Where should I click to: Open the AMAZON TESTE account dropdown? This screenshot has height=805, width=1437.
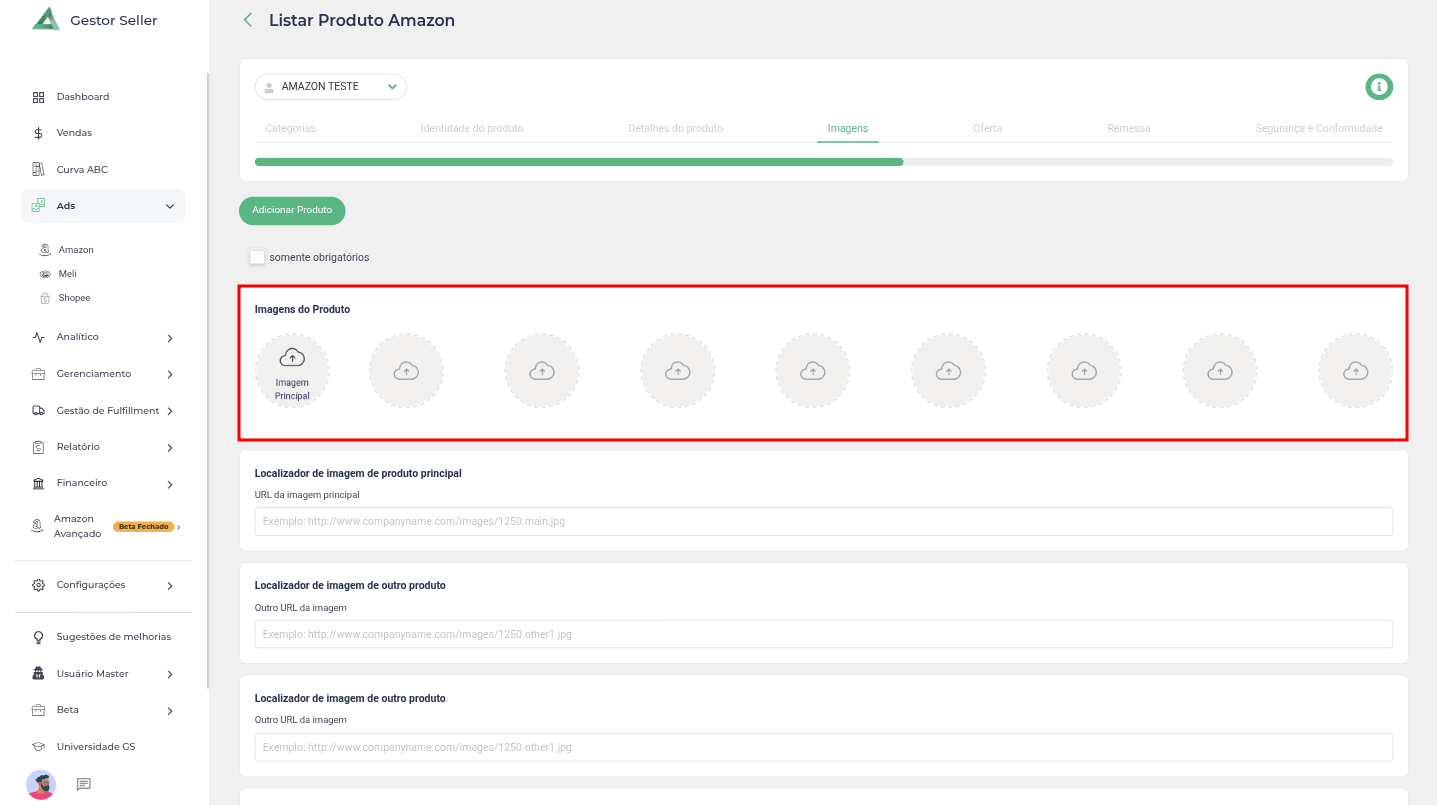(331, 87)
